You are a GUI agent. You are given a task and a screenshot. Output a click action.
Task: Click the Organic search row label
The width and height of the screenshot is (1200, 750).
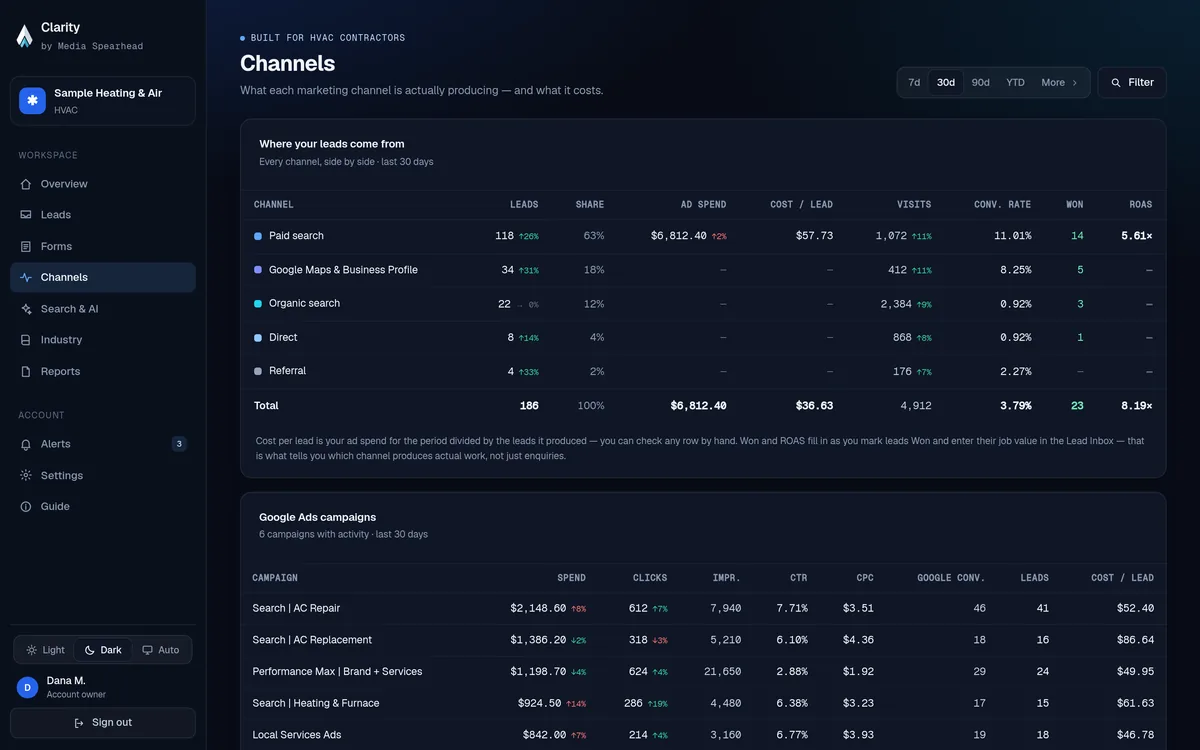coord(304,304)
